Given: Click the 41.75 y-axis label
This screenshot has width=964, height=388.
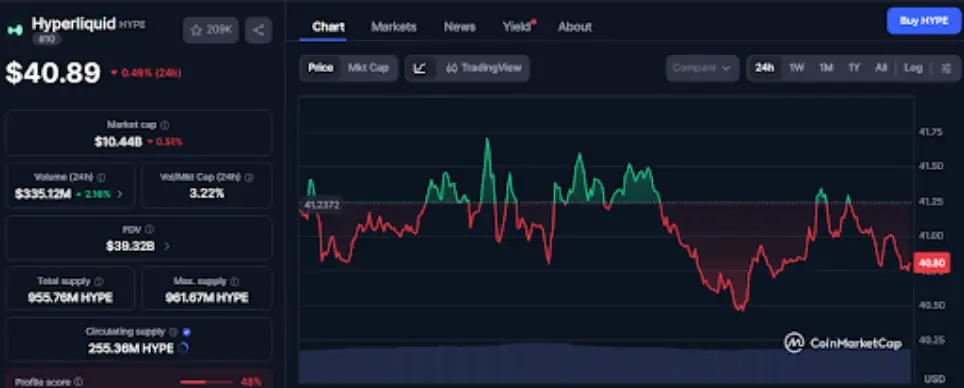Looking at the screenshot, I should (931, 132).
